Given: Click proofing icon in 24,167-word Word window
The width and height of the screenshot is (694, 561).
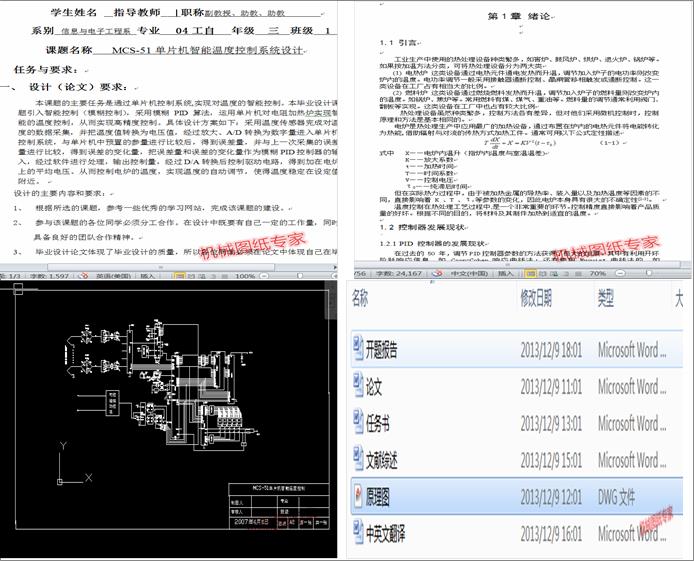Looking at the screenshot, I should (438, 273).
